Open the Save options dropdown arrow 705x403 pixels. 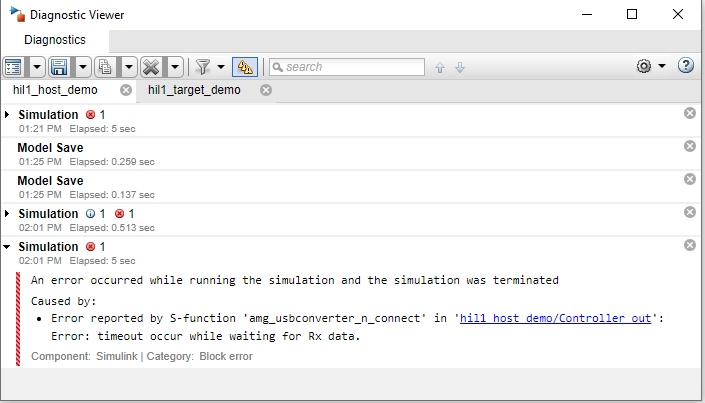[x=83, y=67]
